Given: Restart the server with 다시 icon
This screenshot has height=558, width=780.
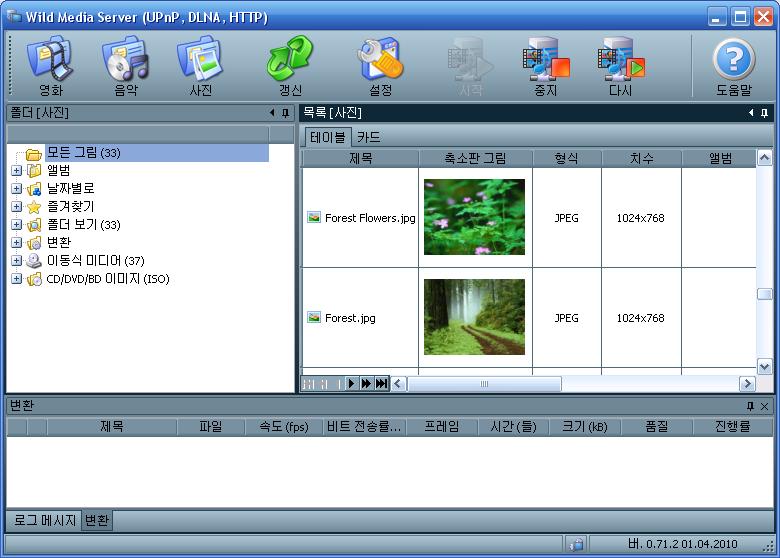Looking at the screenshot, I should coord(621,65).
